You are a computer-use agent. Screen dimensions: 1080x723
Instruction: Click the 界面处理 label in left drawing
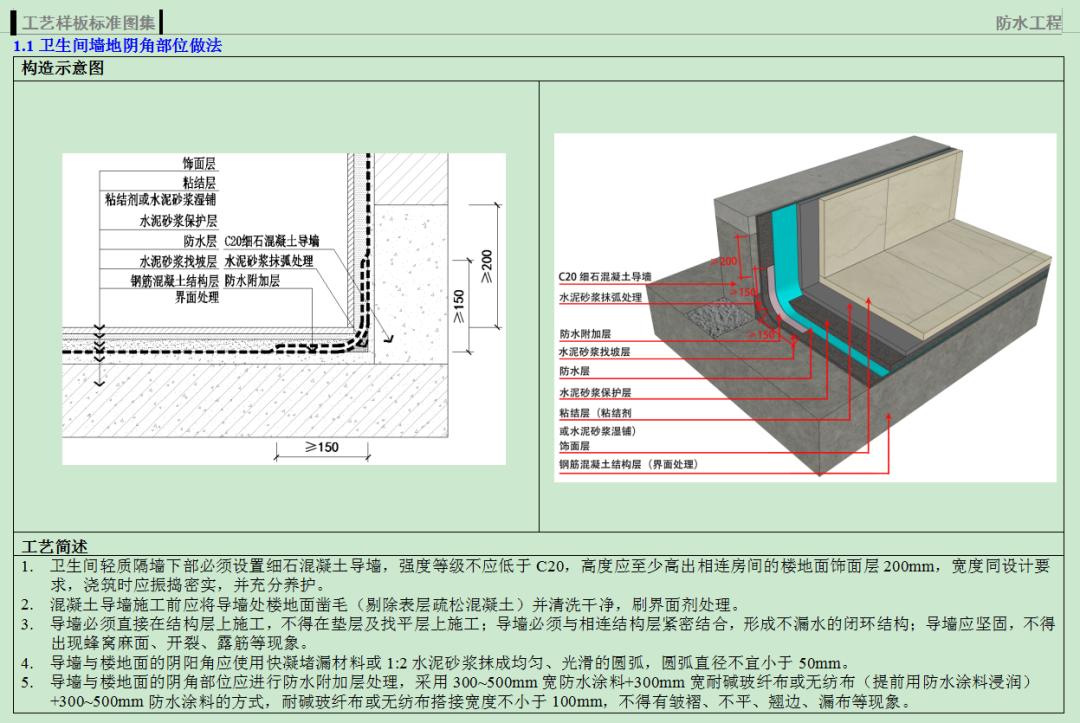coord(197,295)
